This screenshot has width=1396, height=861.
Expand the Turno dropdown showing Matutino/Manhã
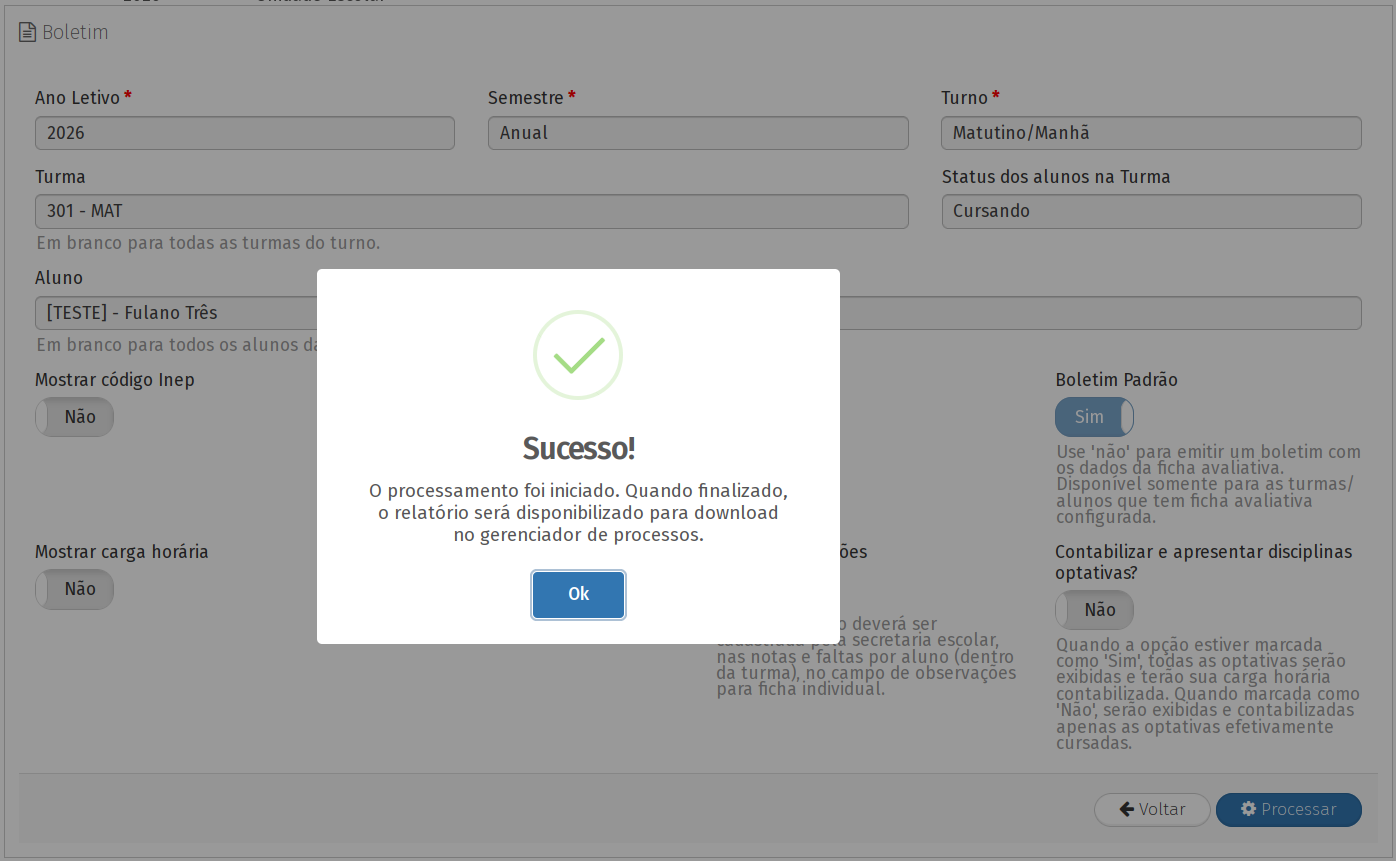click(x=1151, y=133)
